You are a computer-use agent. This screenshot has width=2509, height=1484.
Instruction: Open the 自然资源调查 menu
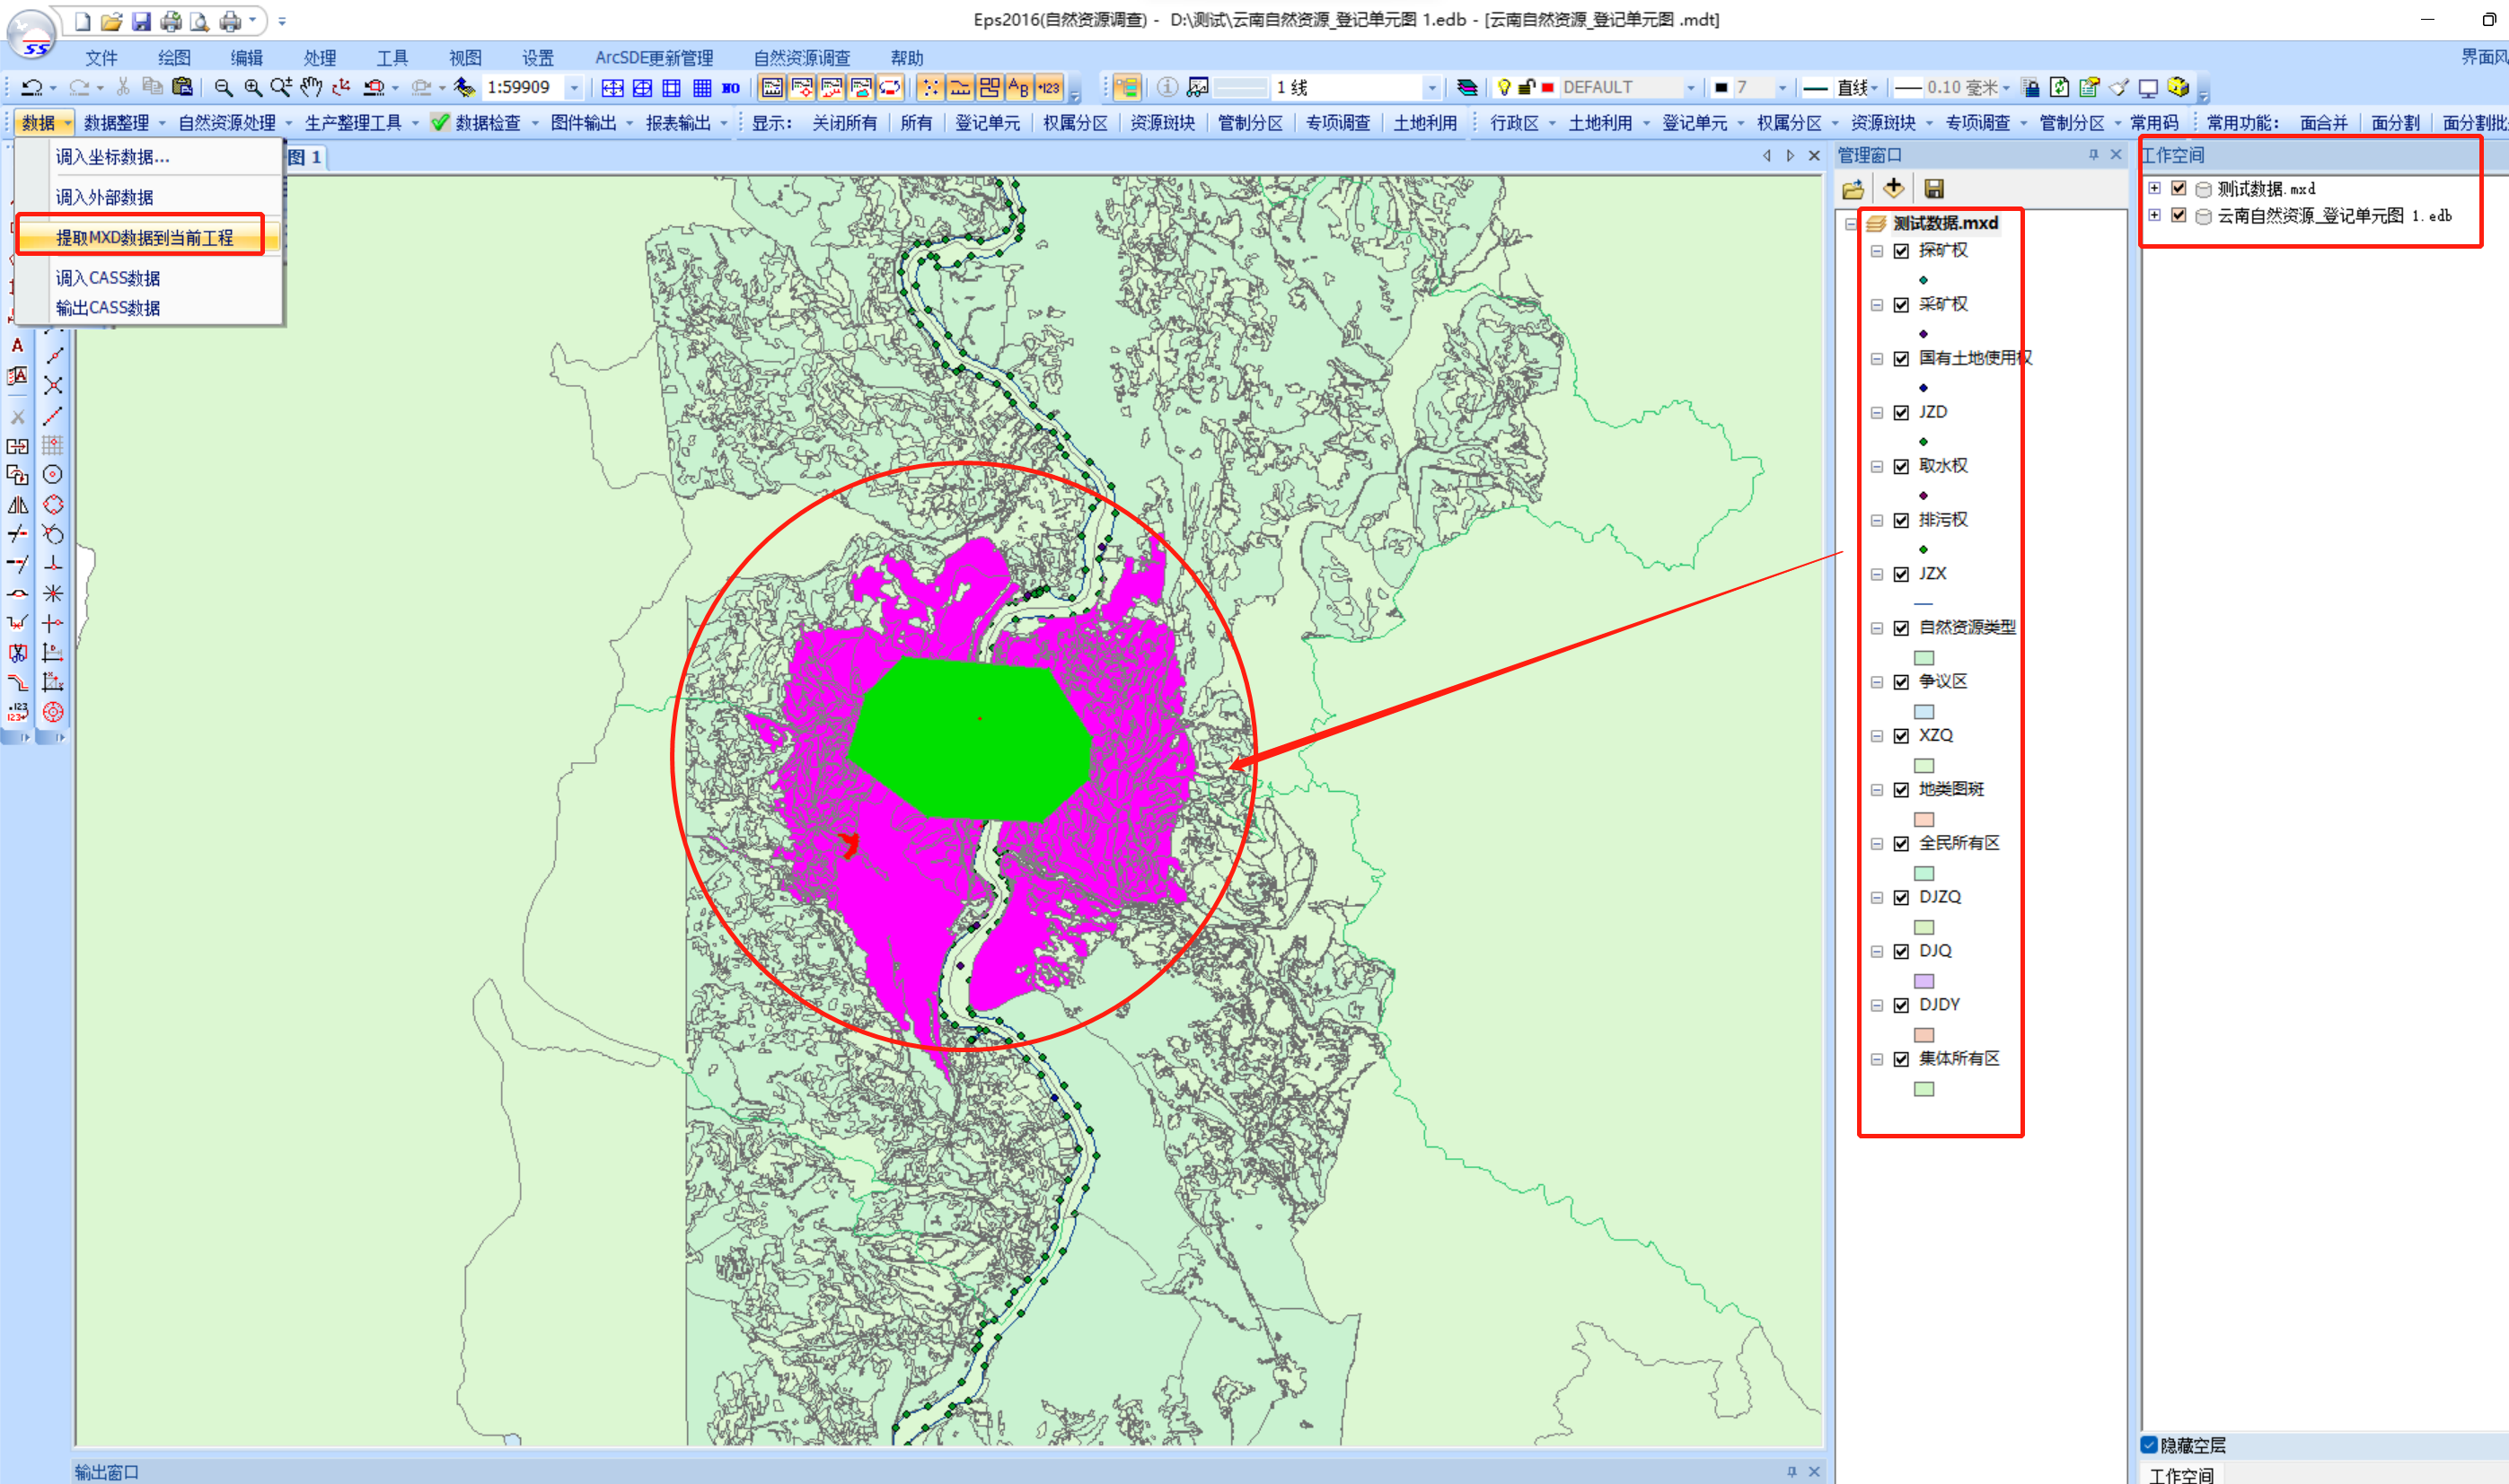coord(802,58)
